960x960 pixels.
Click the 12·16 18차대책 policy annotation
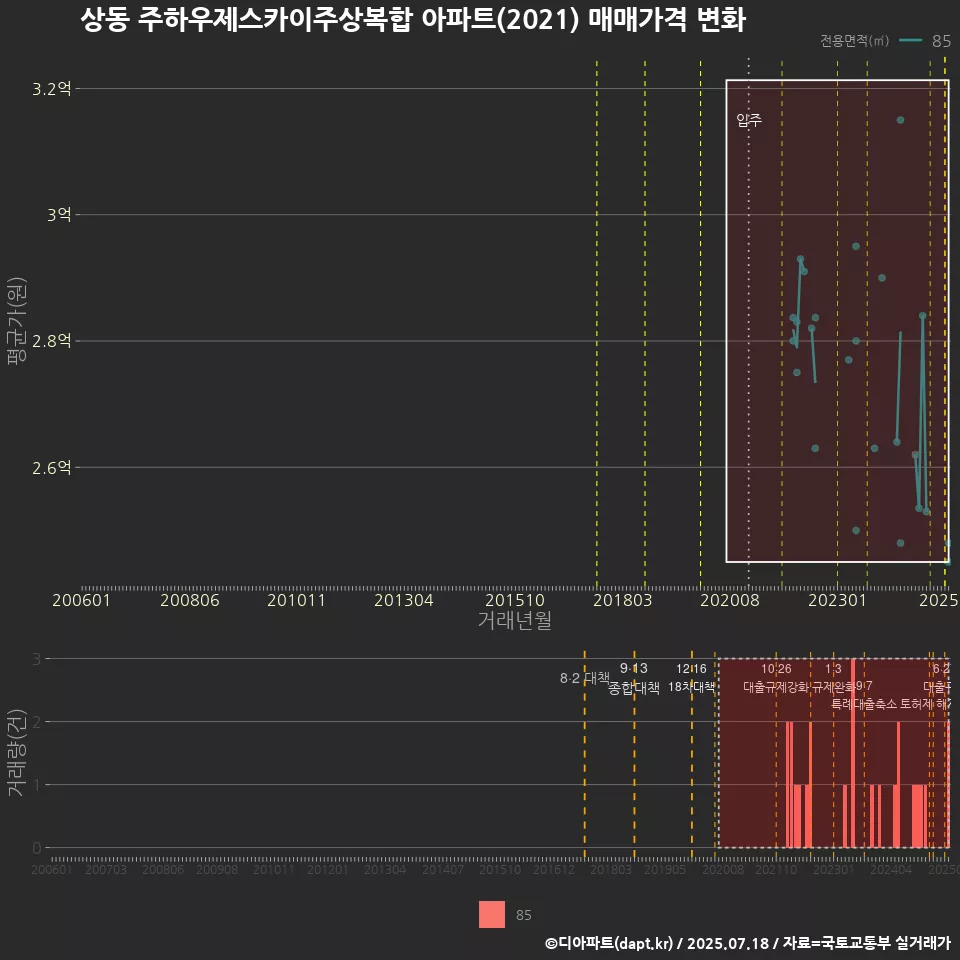(x=691, y=678)
